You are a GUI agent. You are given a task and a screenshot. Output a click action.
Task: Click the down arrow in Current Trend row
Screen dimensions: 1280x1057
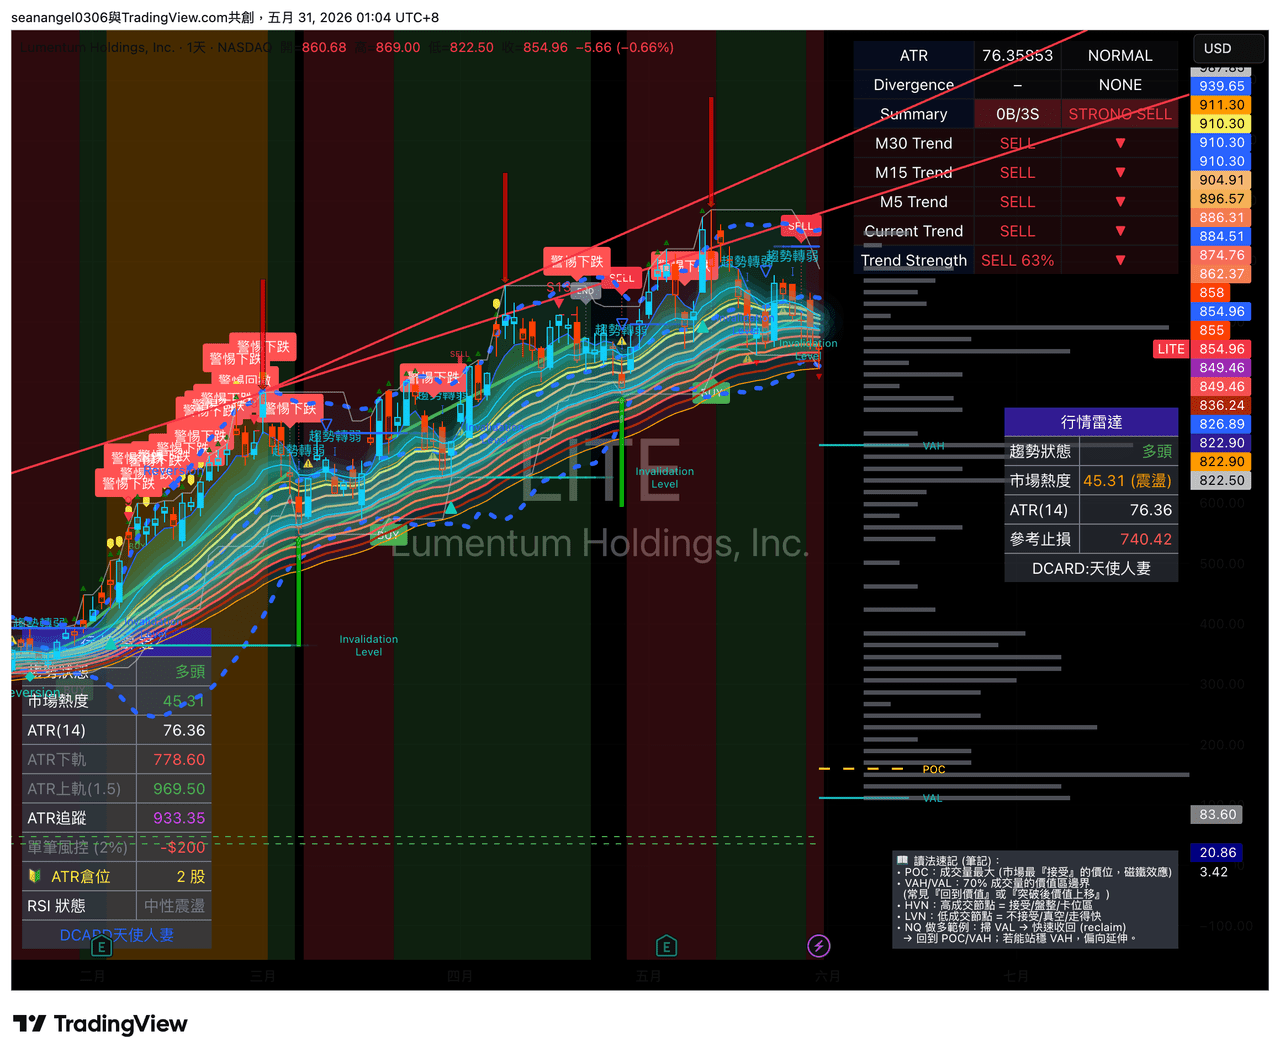(1120, 231)
